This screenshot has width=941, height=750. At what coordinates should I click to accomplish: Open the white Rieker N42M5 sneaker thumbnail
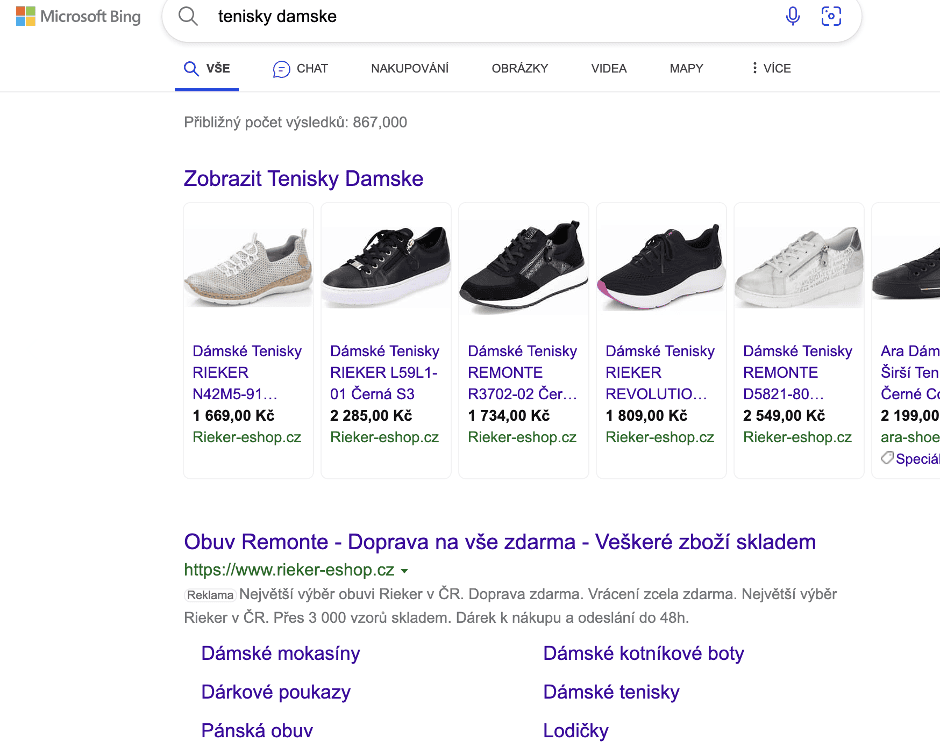[x=248, y=269]
